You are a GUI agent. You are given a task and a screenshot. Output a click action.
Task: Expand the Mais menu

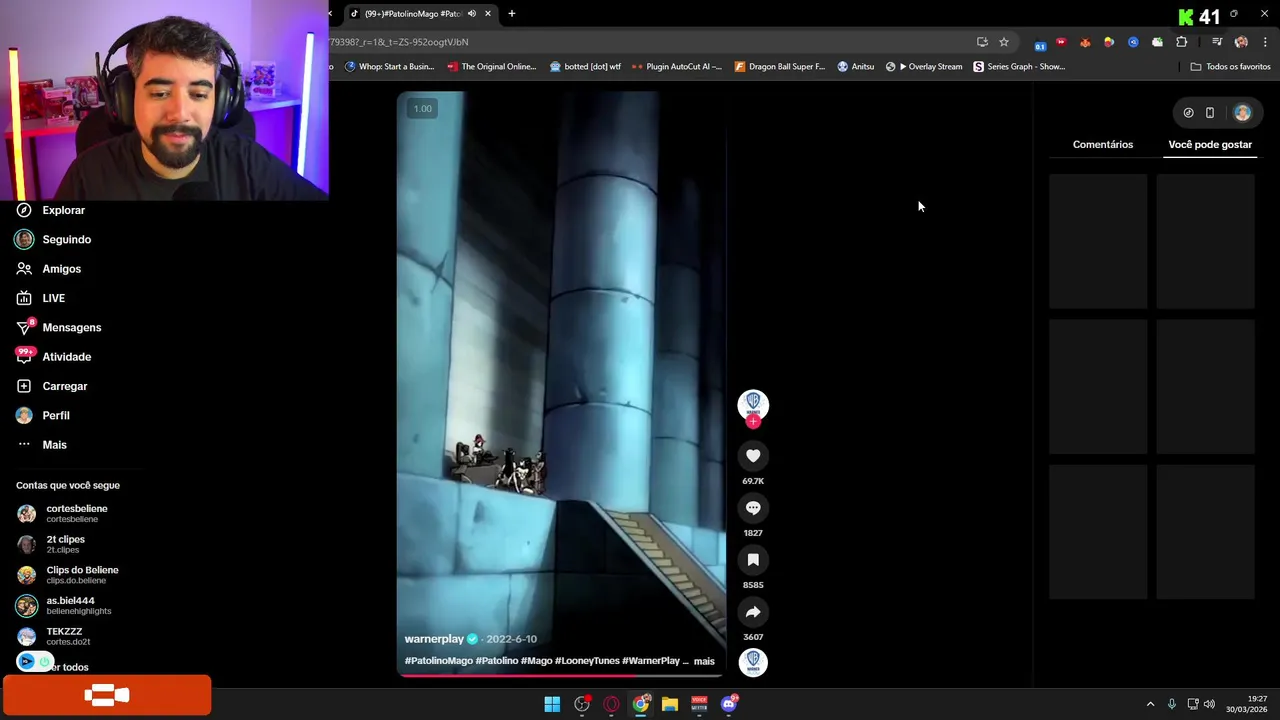tap(41, 445)
